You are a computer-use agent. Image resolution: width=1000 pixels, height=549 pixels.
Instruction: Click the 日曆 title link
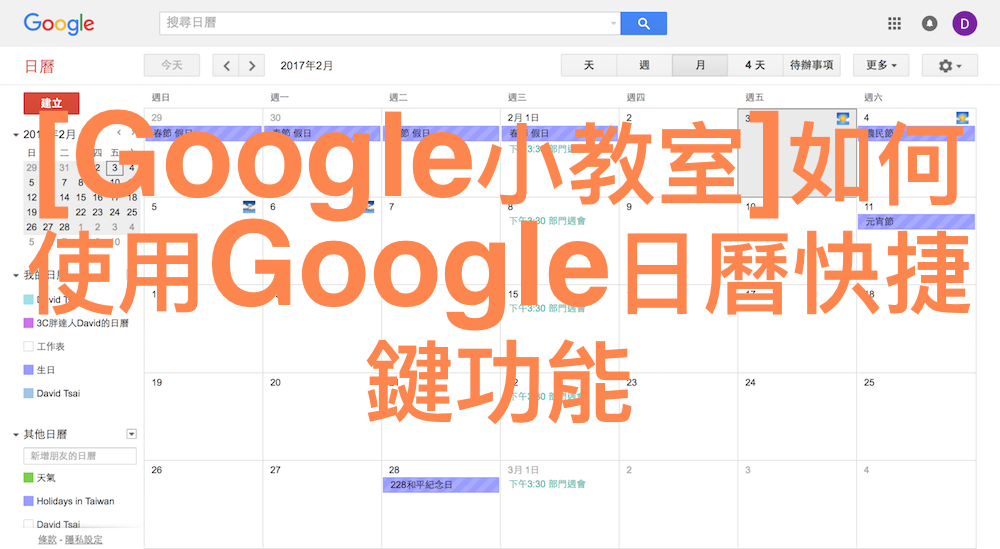39,66
